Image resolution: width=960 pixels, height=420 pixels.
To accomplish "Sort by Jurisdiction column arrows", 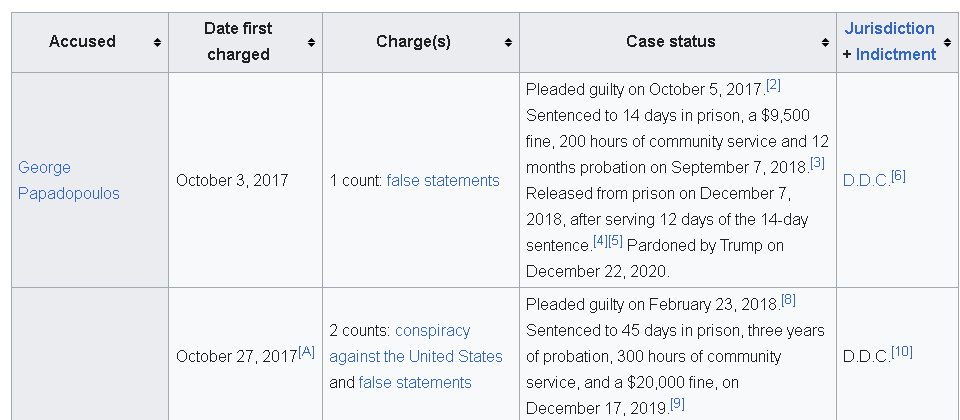I will (x=948, y=42).
